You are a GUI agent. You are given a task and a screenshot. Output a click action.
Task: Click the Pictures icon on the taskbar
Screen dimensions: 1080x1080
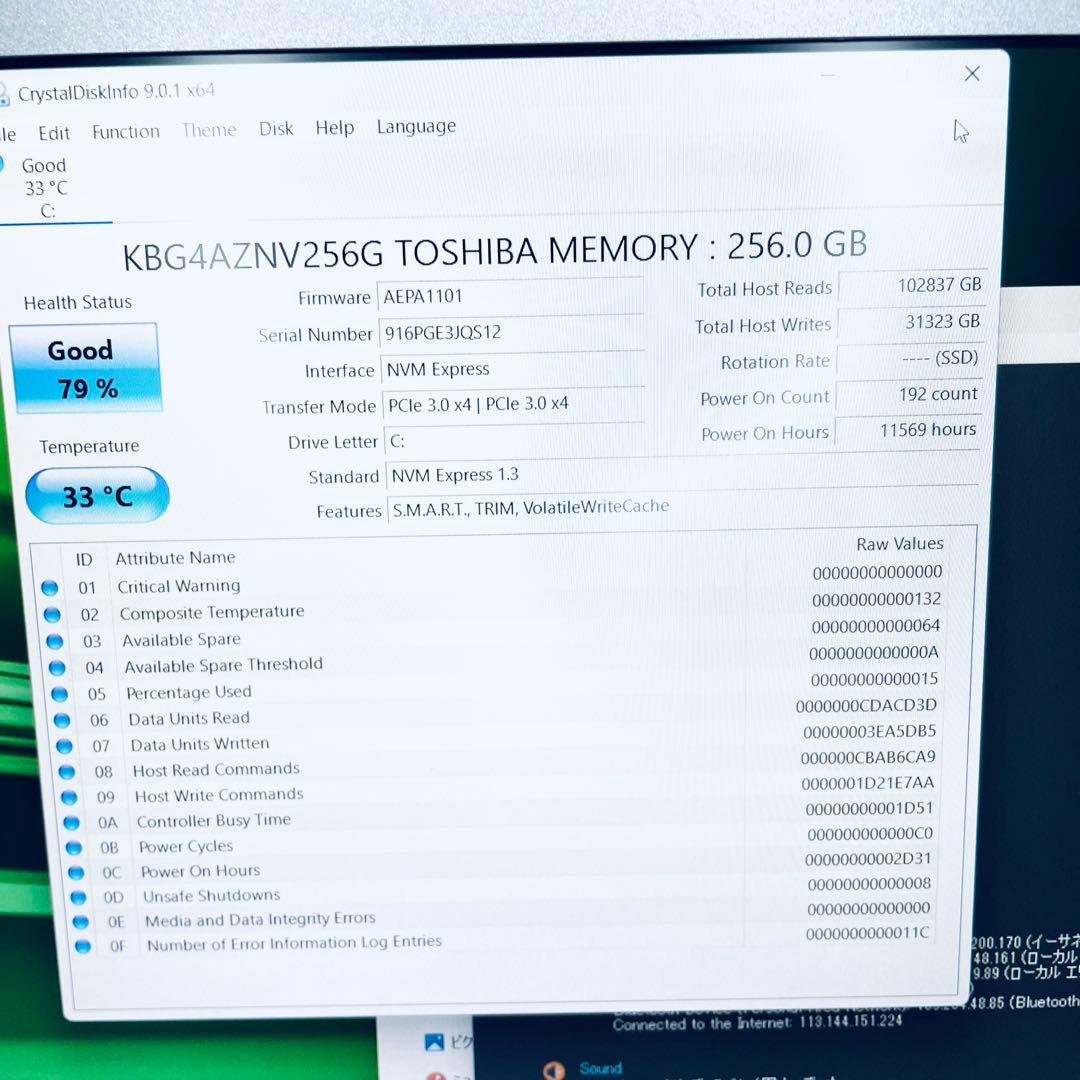pos(435,1042)
